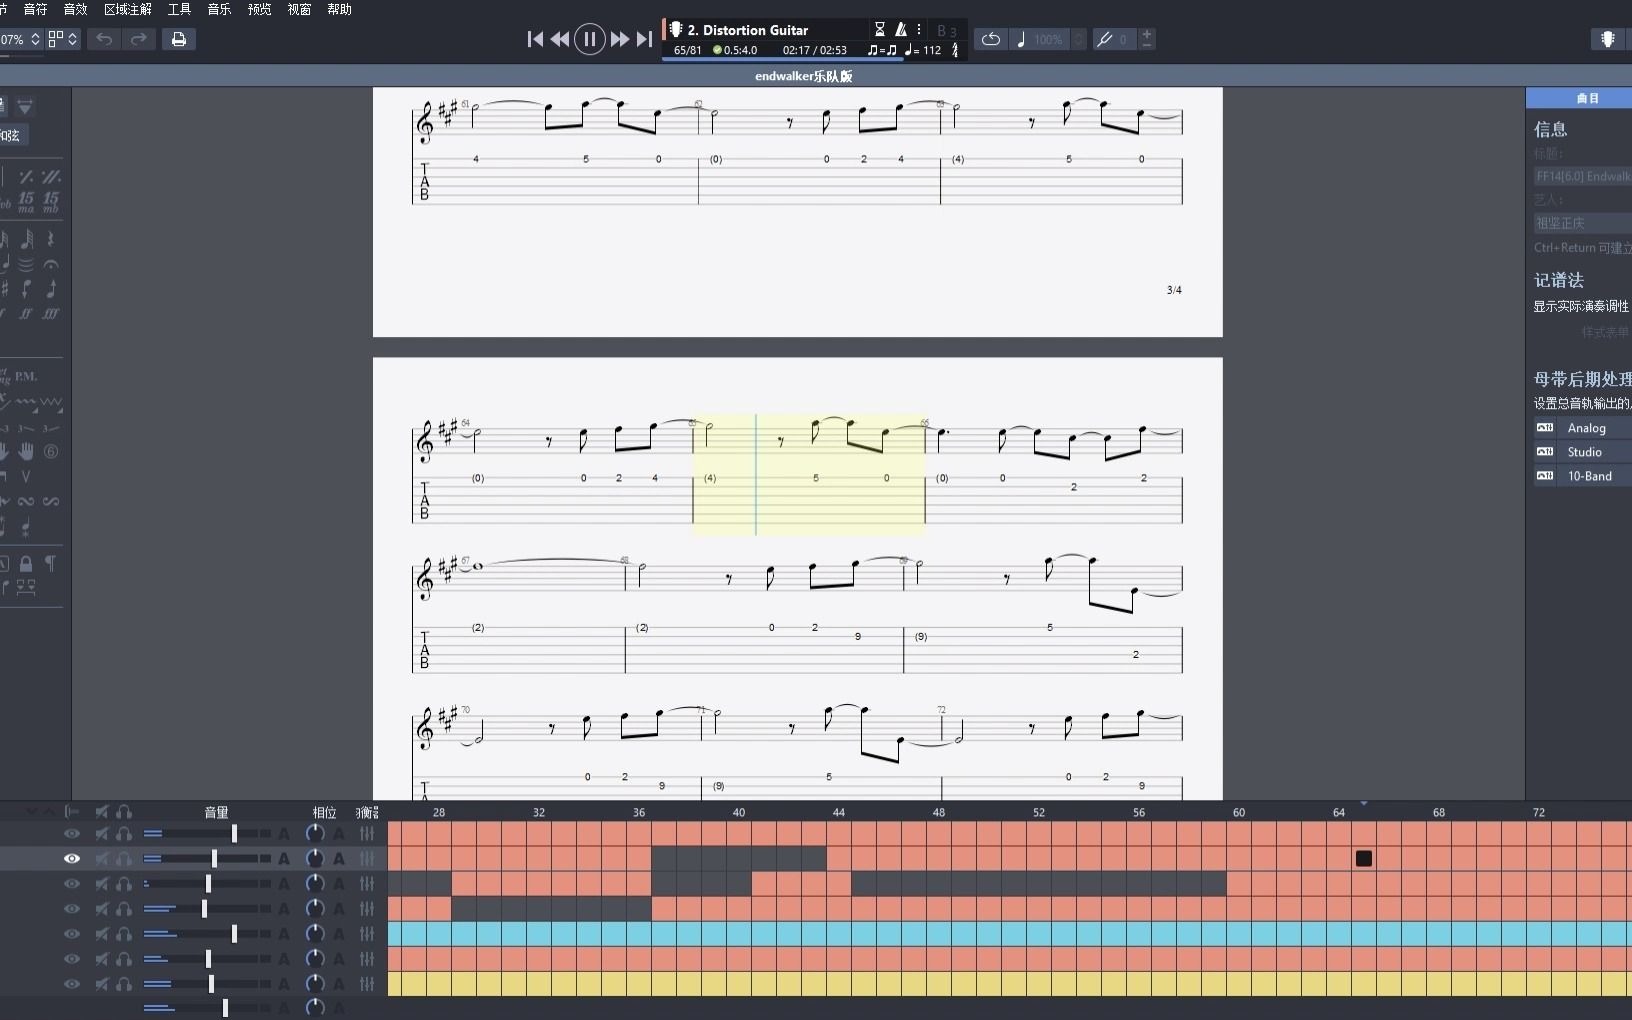
Task: Undo the last action with the undo arrow
Action: tap(104, 39)
